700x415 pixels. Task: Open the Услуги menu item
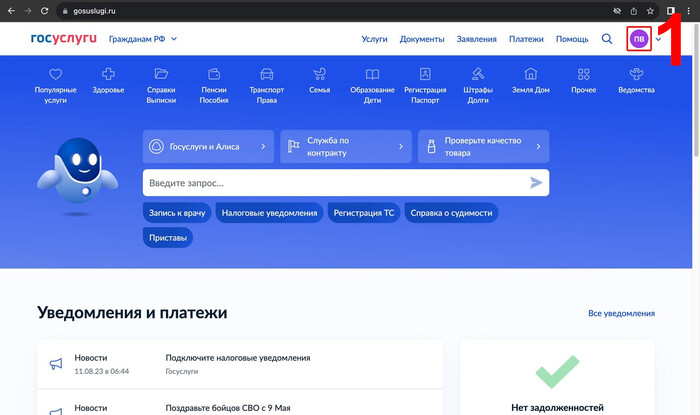(374, 39)
